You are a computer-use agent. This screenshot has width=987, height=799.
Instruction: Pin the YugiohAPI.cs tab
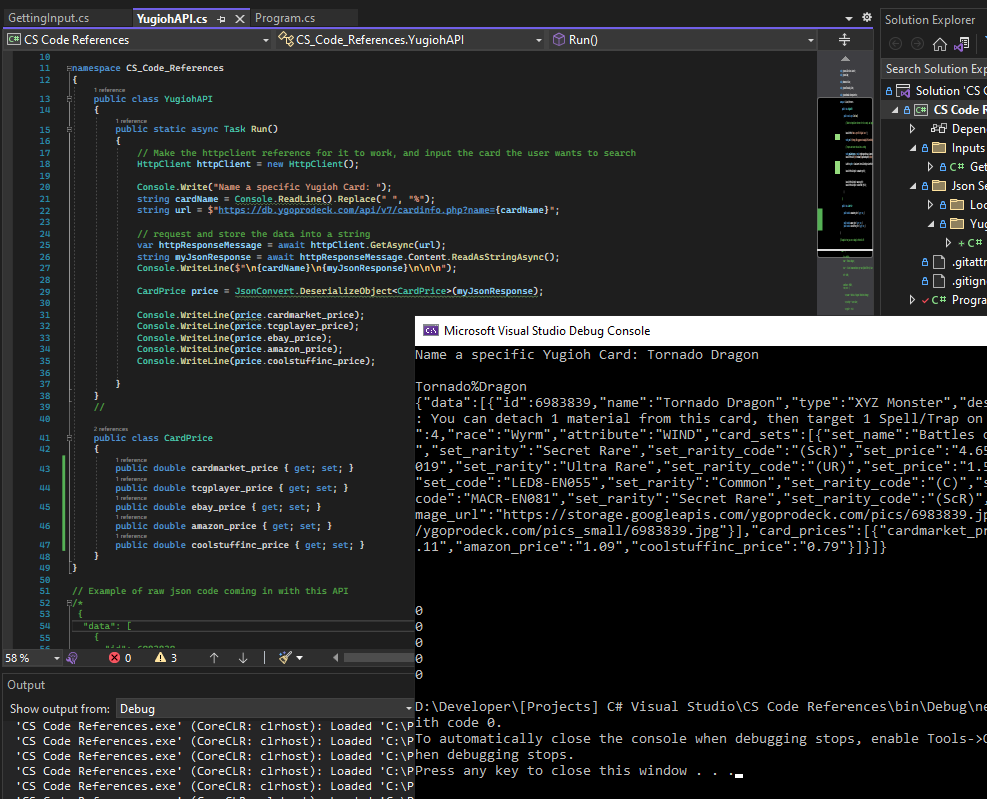tap(221, 19)
